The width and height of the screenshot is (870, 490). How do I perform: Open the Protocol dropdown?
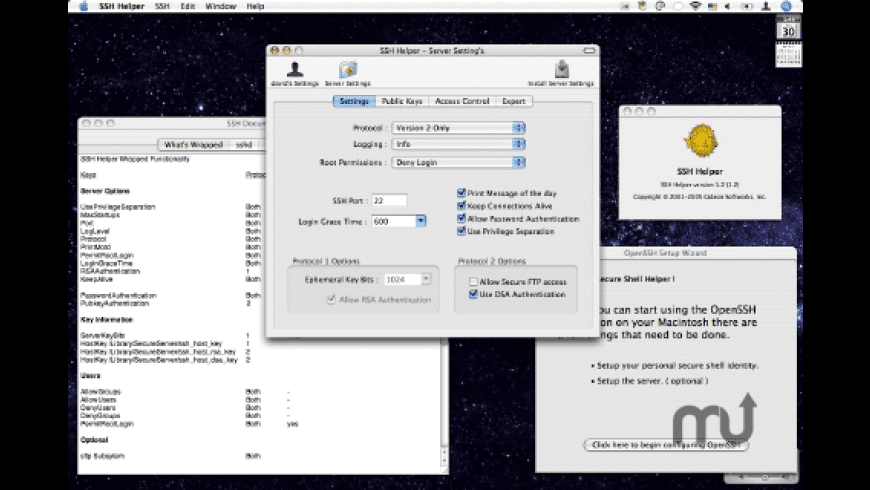tap(458, 128)
